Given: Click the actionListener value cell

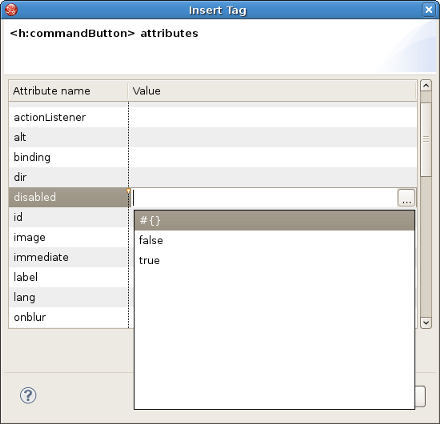Looking at the screenshot, I should point(273,117).
